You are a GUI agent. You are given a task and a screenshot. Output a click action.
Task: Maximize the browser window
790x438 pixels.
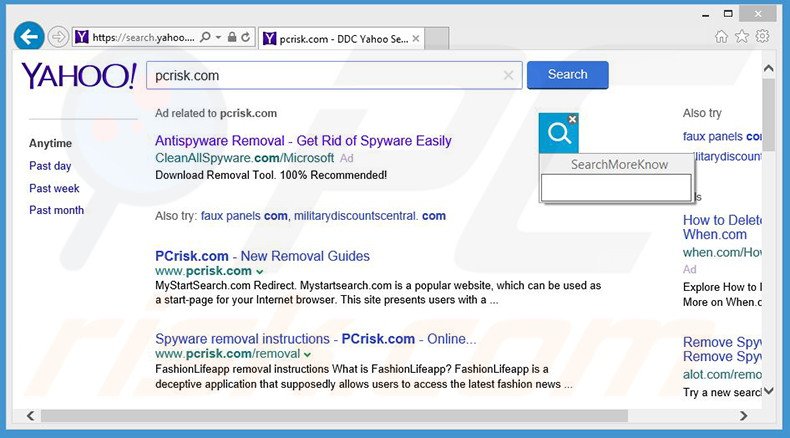point(728,14)
